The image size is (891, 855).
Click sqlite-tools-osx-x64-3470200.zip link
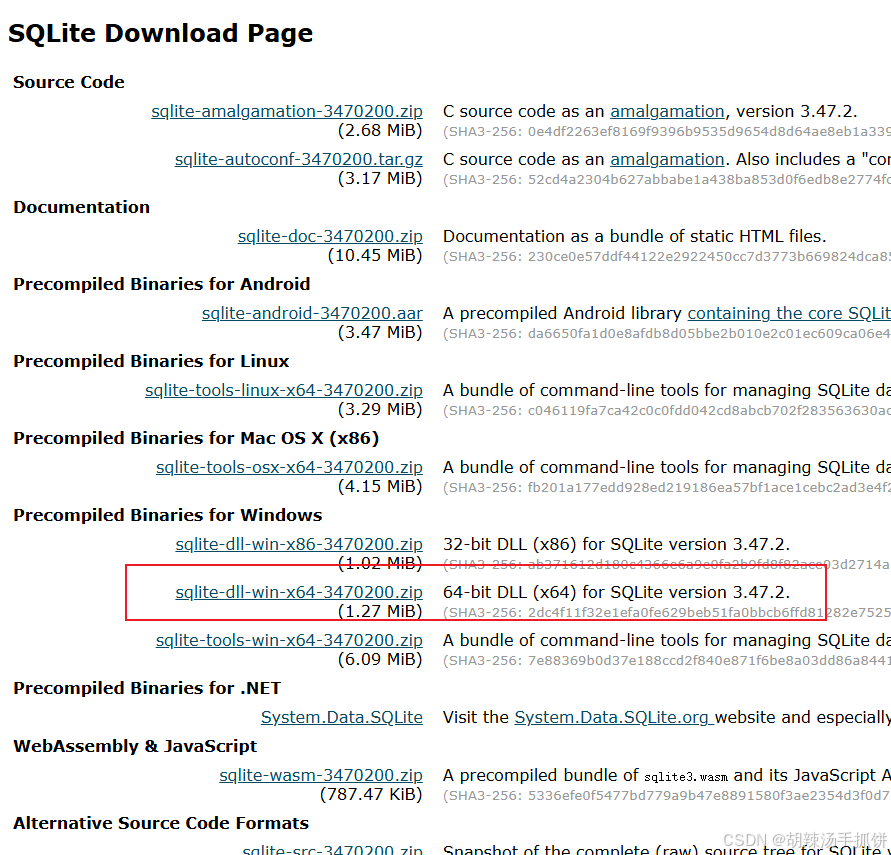tap(290, 467)
